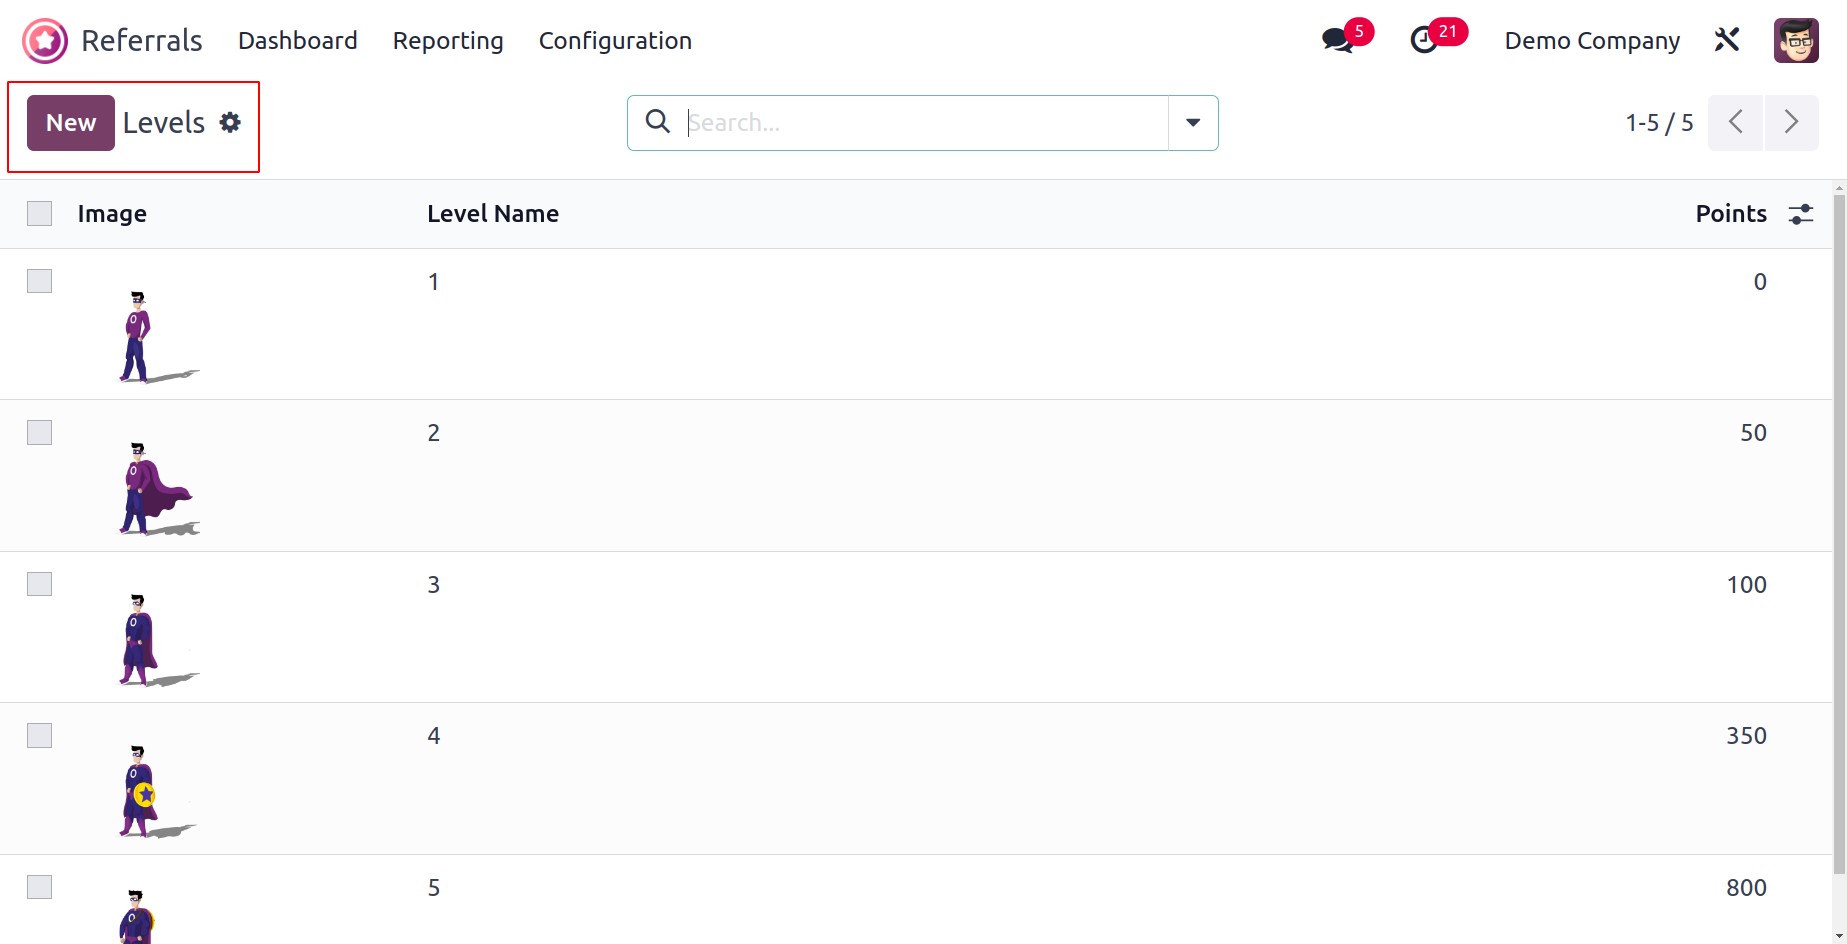Viewport: 1847px width, 944px height.
Task: Click the points value 100
Action: pos(1746,585)
